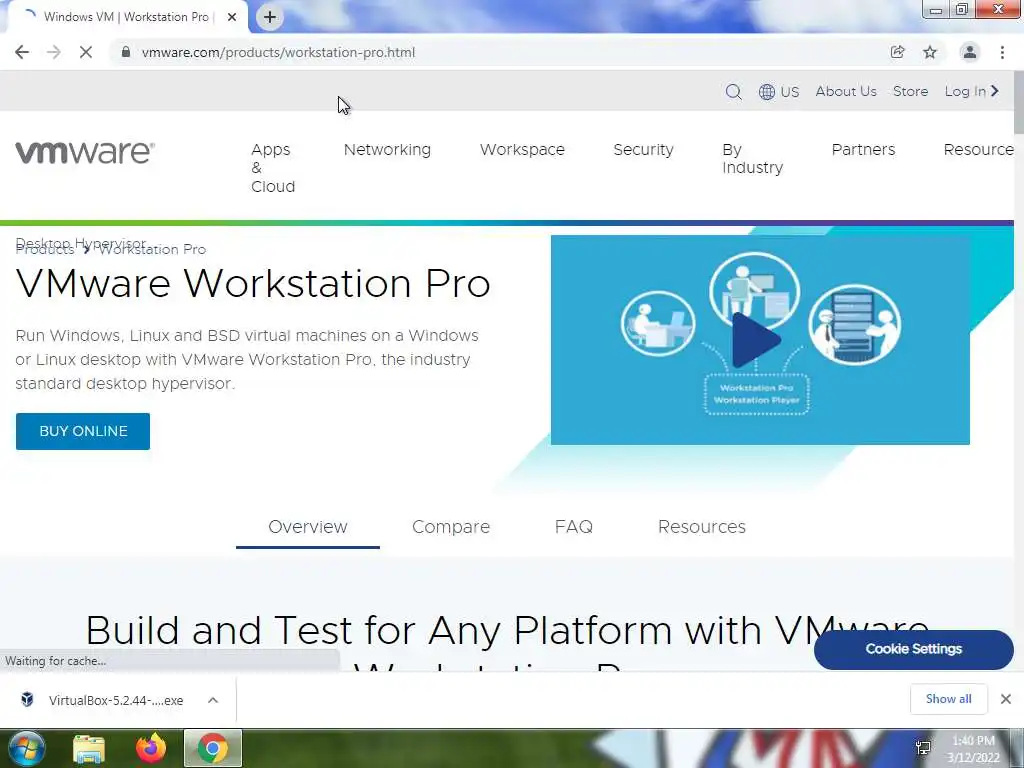Open the Chrome profile avatar

(970, 52)
